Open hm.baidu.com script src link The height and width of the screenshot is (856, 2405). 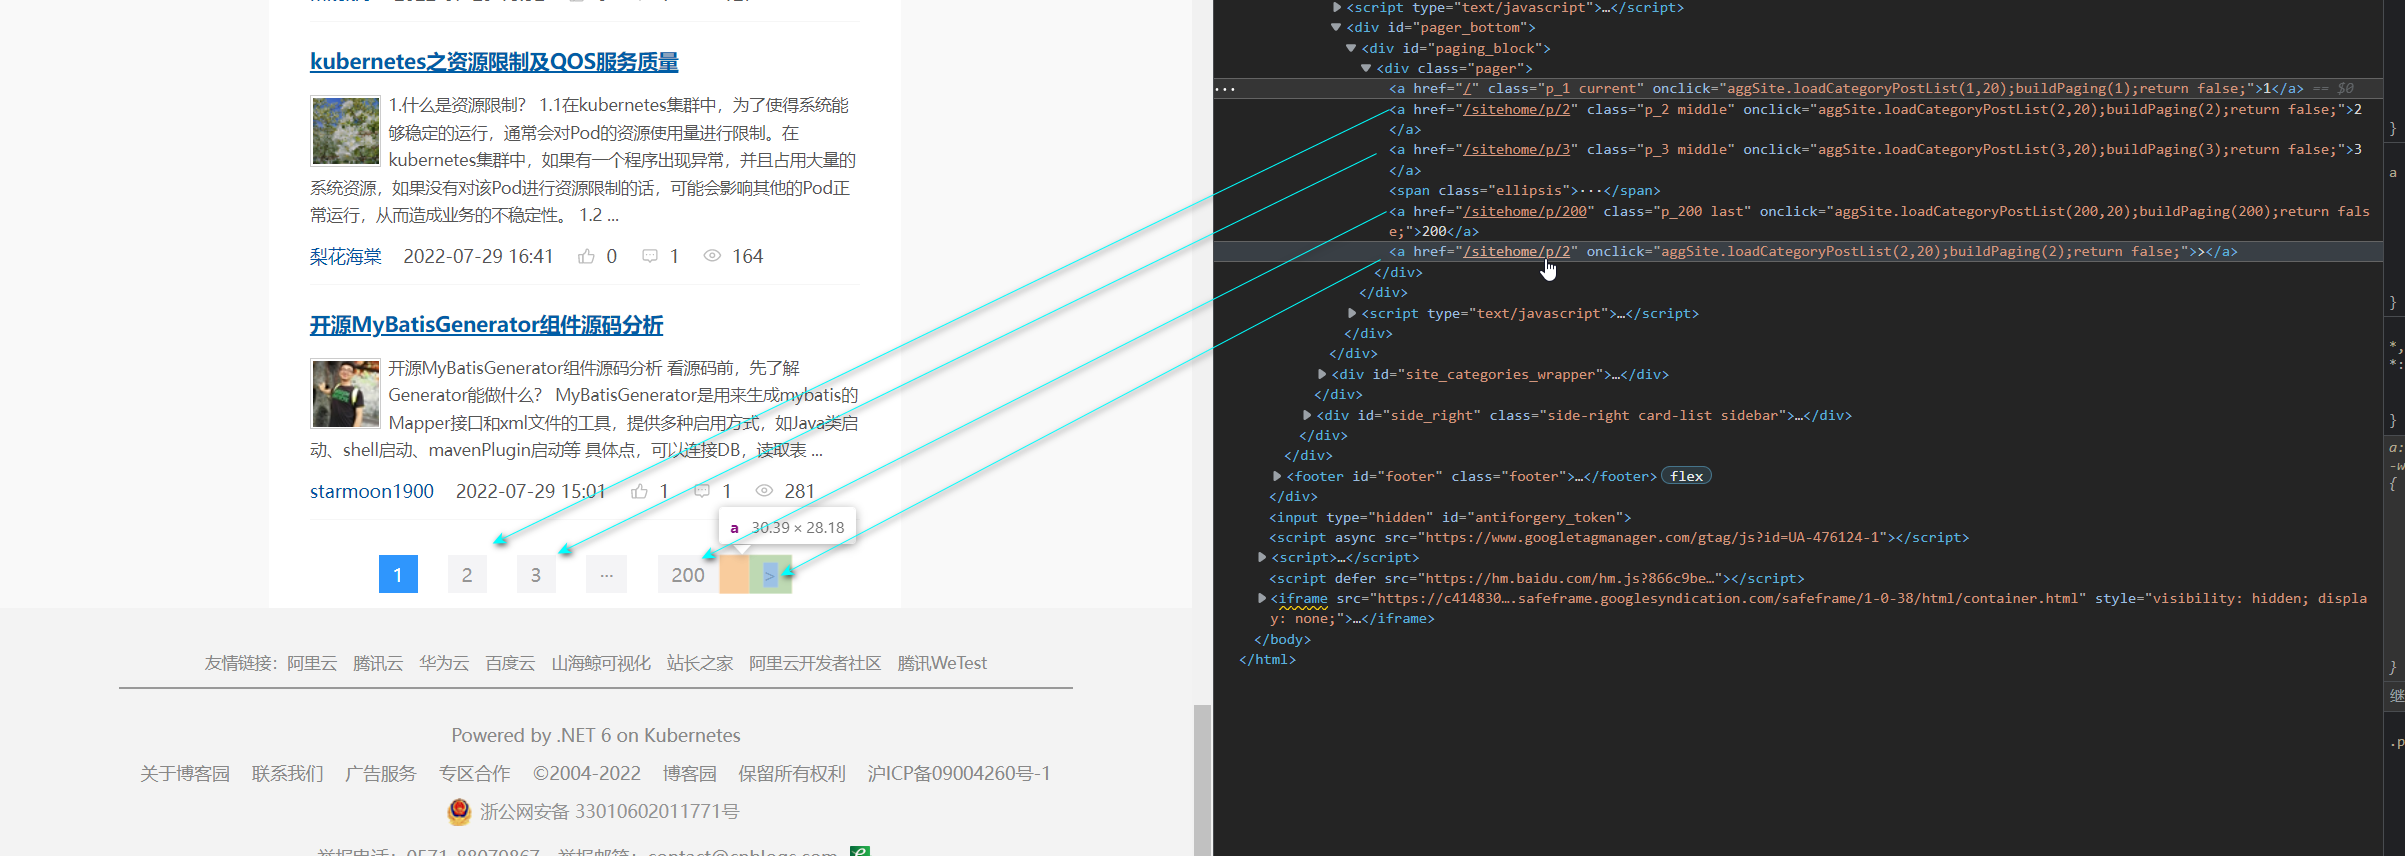coord(1574,578)
